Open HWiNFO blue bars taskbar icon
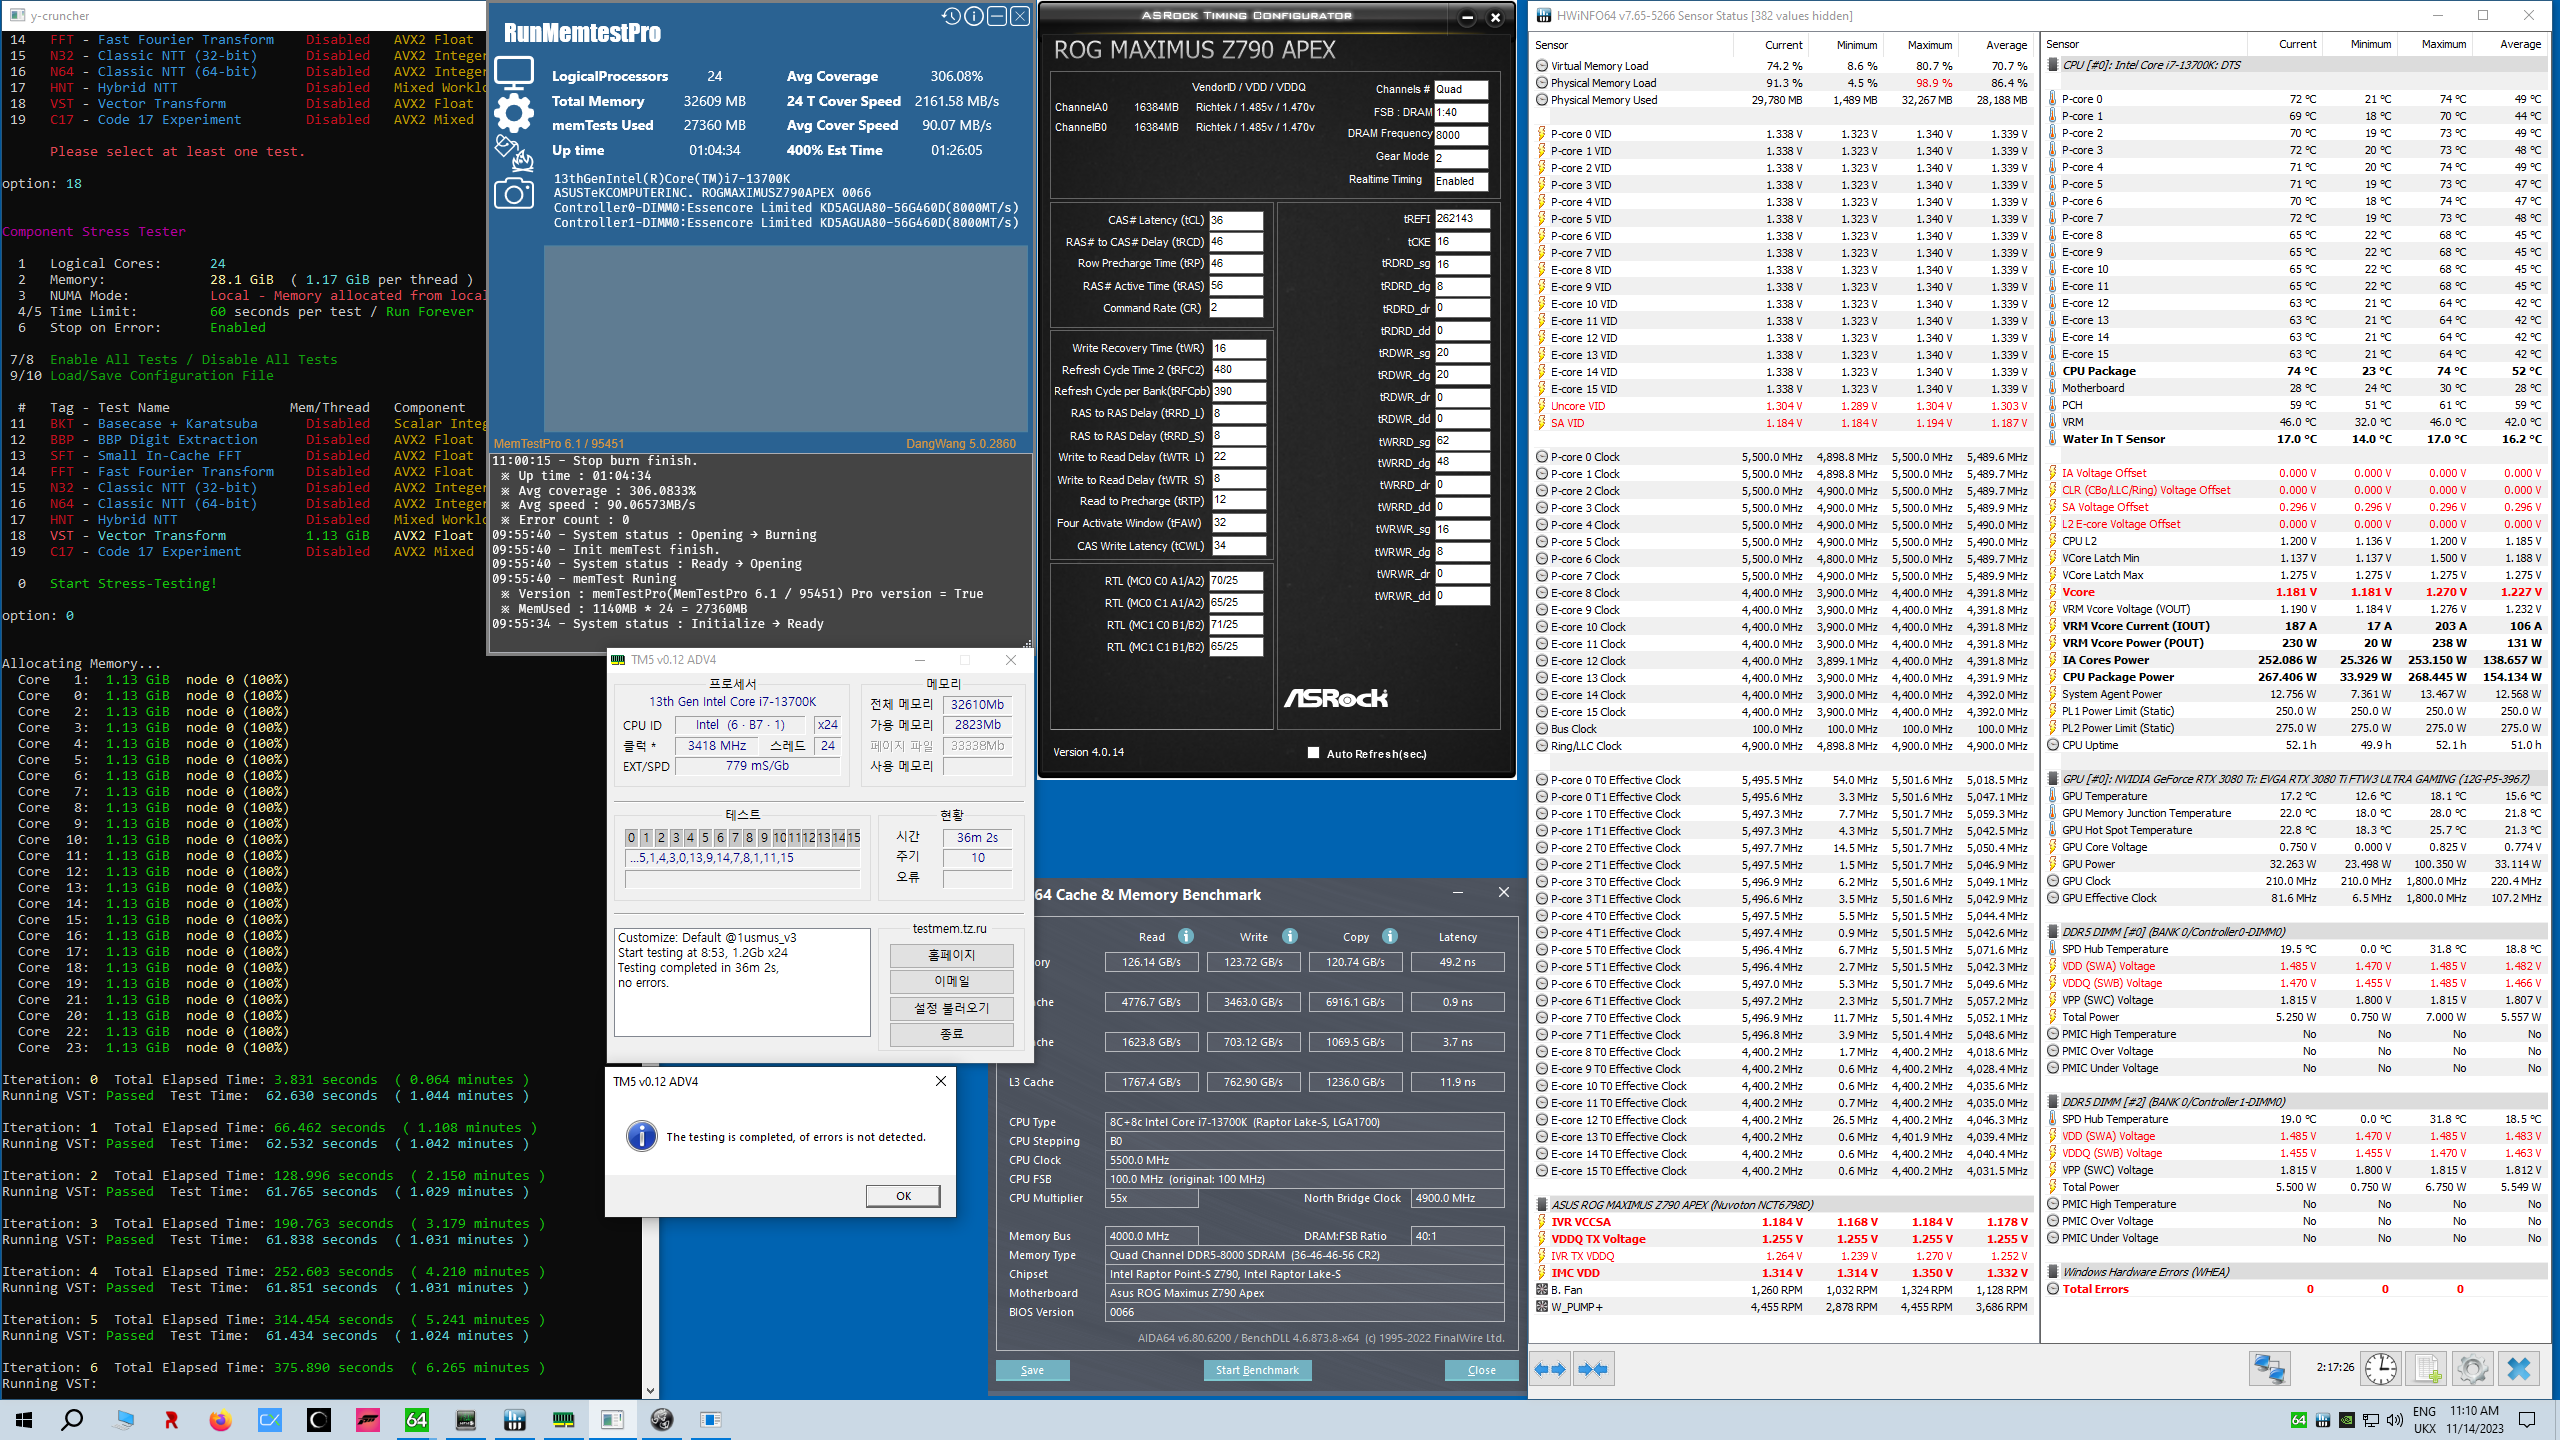Image resolution: width=2560 pixels, height=1440 pixels. coord(514,1419)
